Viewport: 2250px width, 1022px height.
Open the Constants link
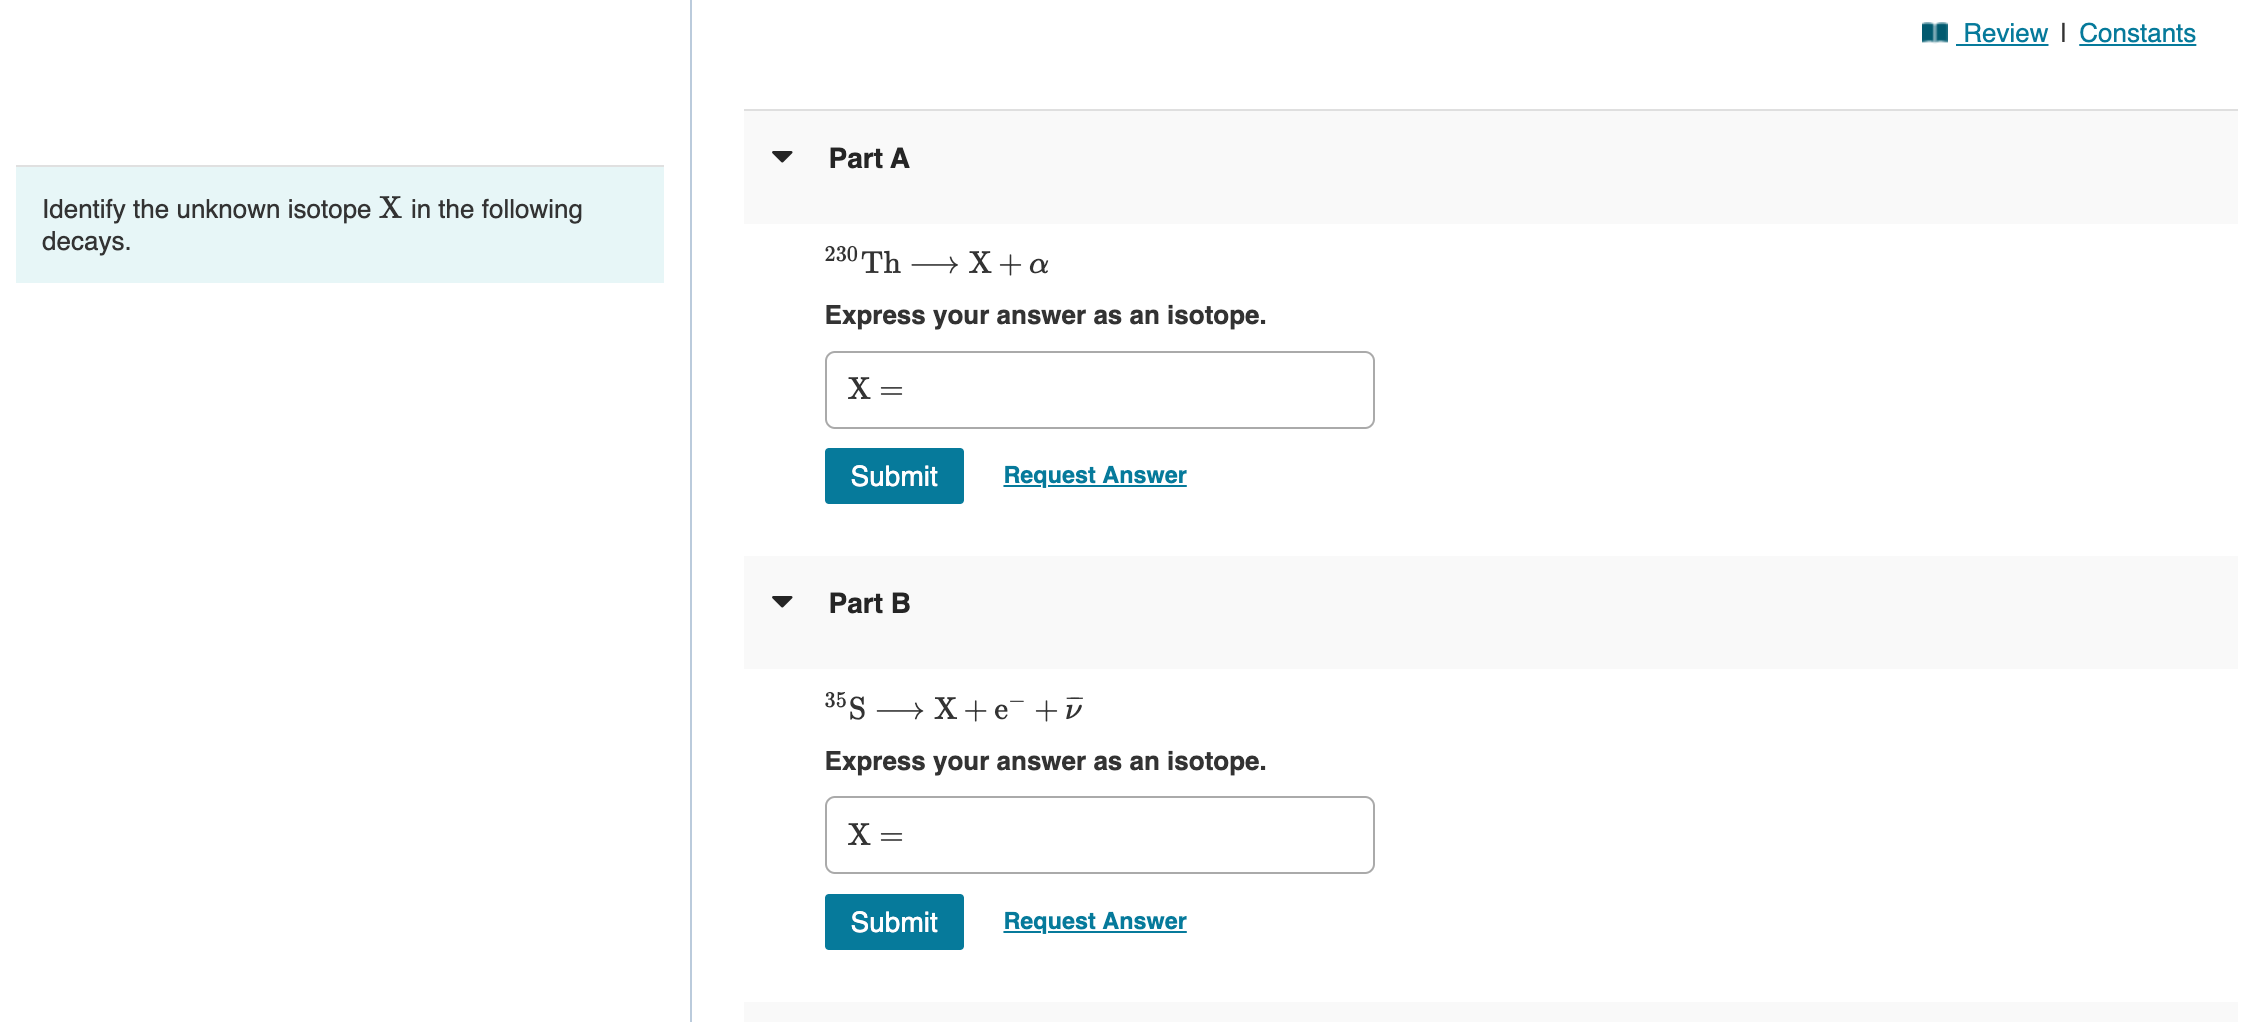click(2137, 33)
